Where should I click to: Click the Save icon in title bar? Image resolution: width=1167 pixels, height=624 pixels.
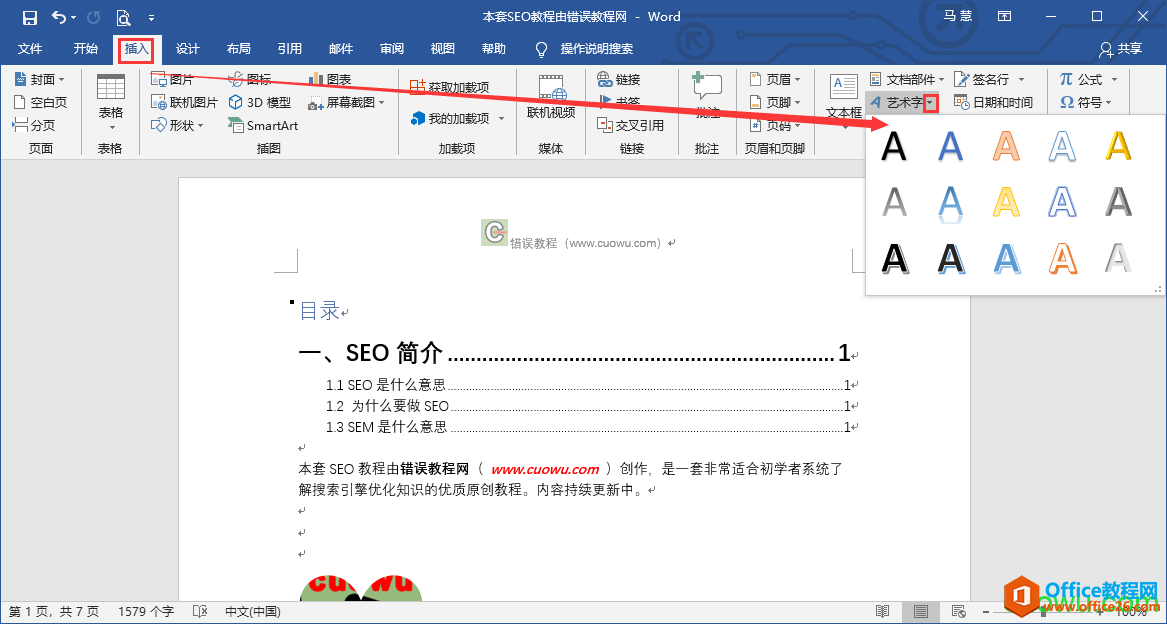click(30, 17)
